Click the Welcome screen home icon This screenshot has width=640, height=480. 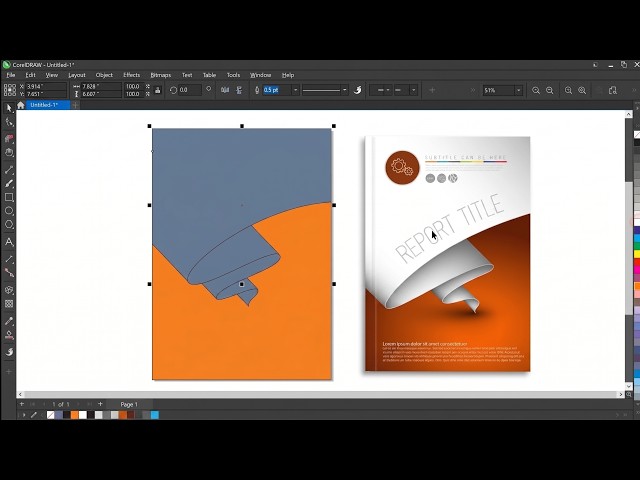[x=20, y=105]
